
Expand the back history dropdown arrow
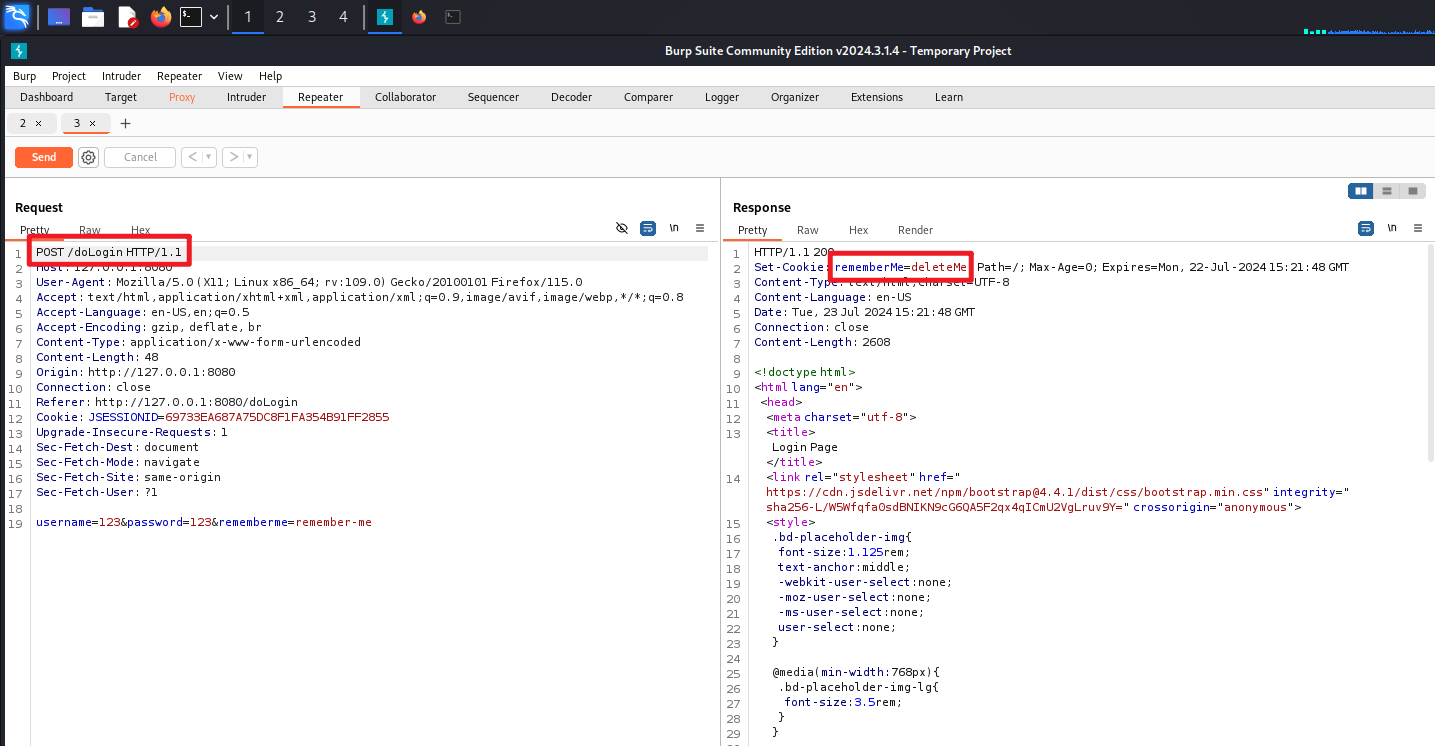209,157
